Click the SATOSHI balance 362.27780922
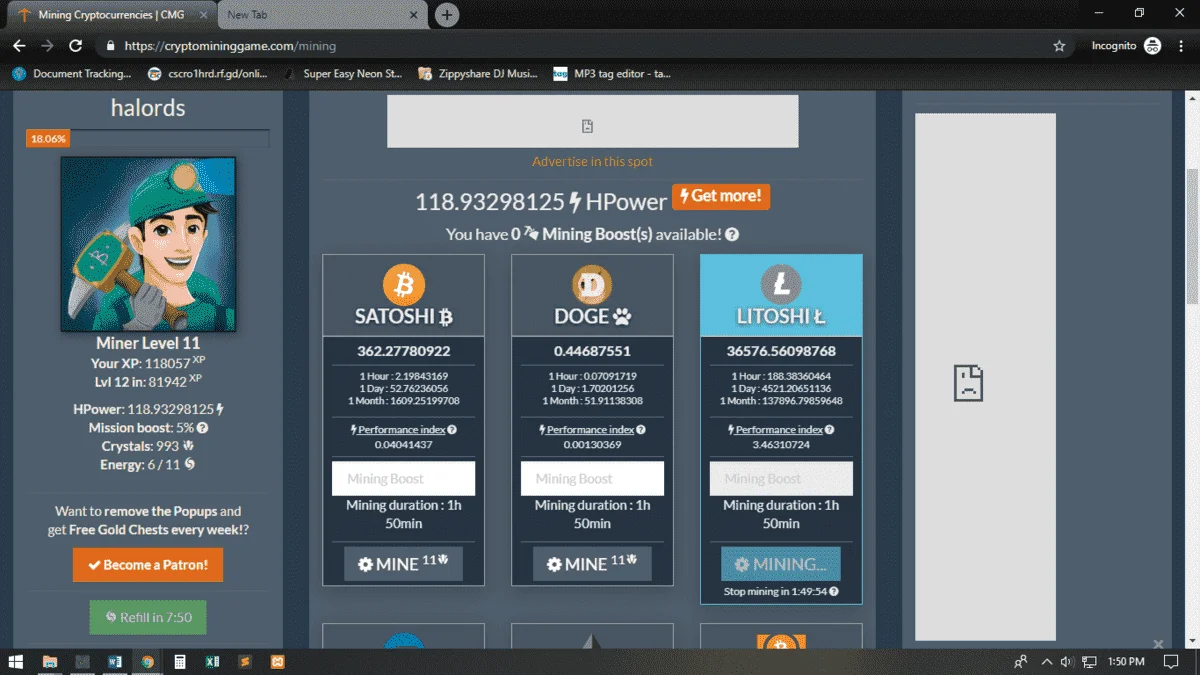The width and height of the screenshot is (1200, 675). click(404, 351)
